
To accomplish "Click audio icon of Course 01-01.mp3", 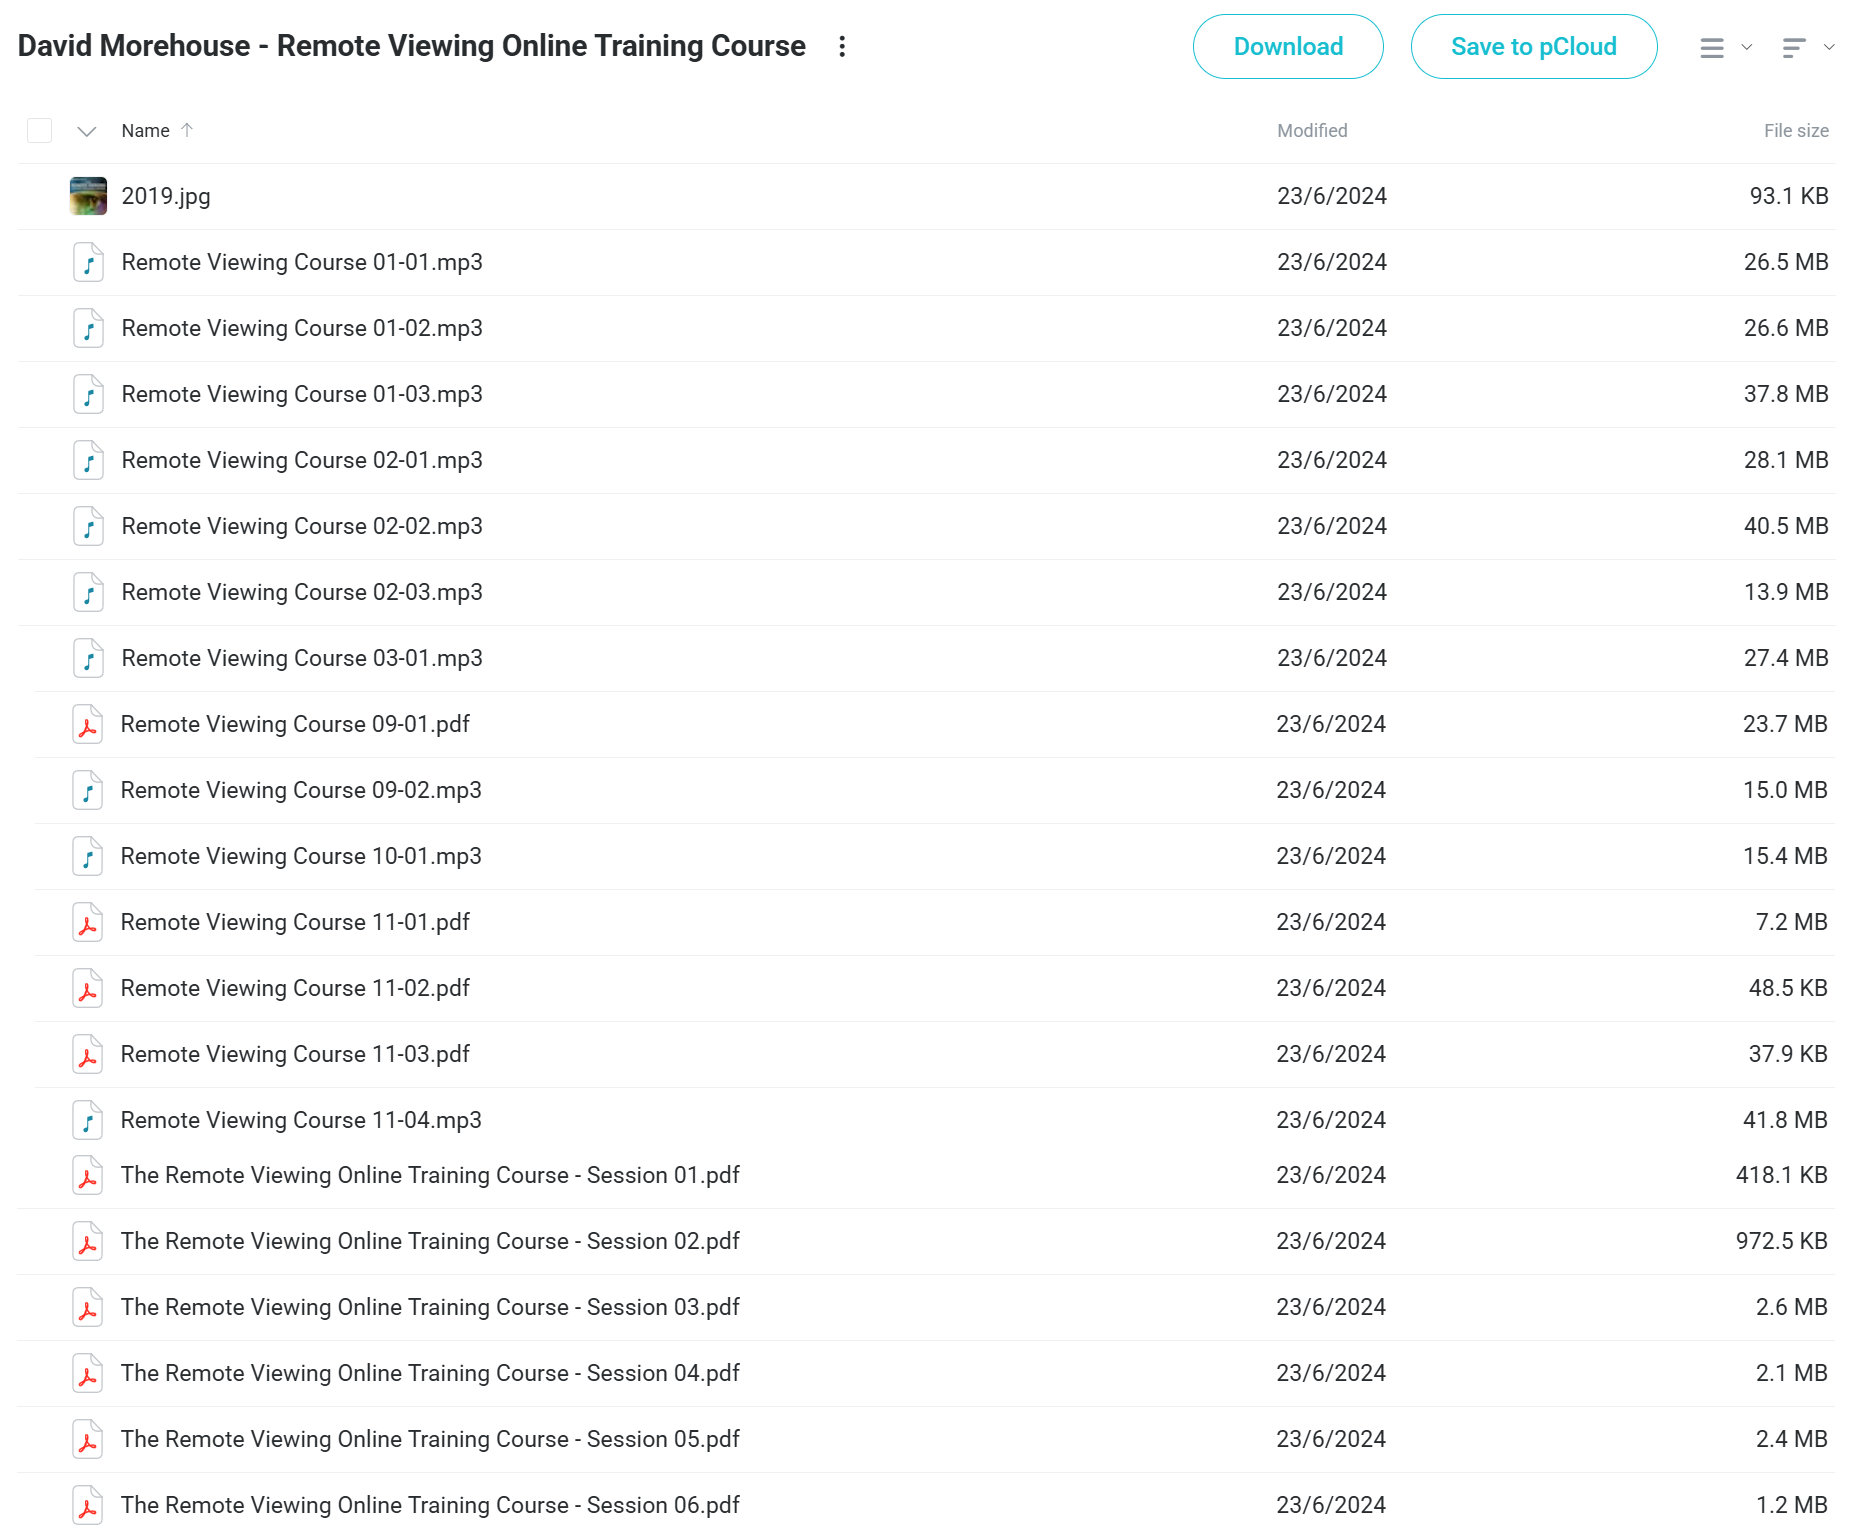I will click(88, 262).
